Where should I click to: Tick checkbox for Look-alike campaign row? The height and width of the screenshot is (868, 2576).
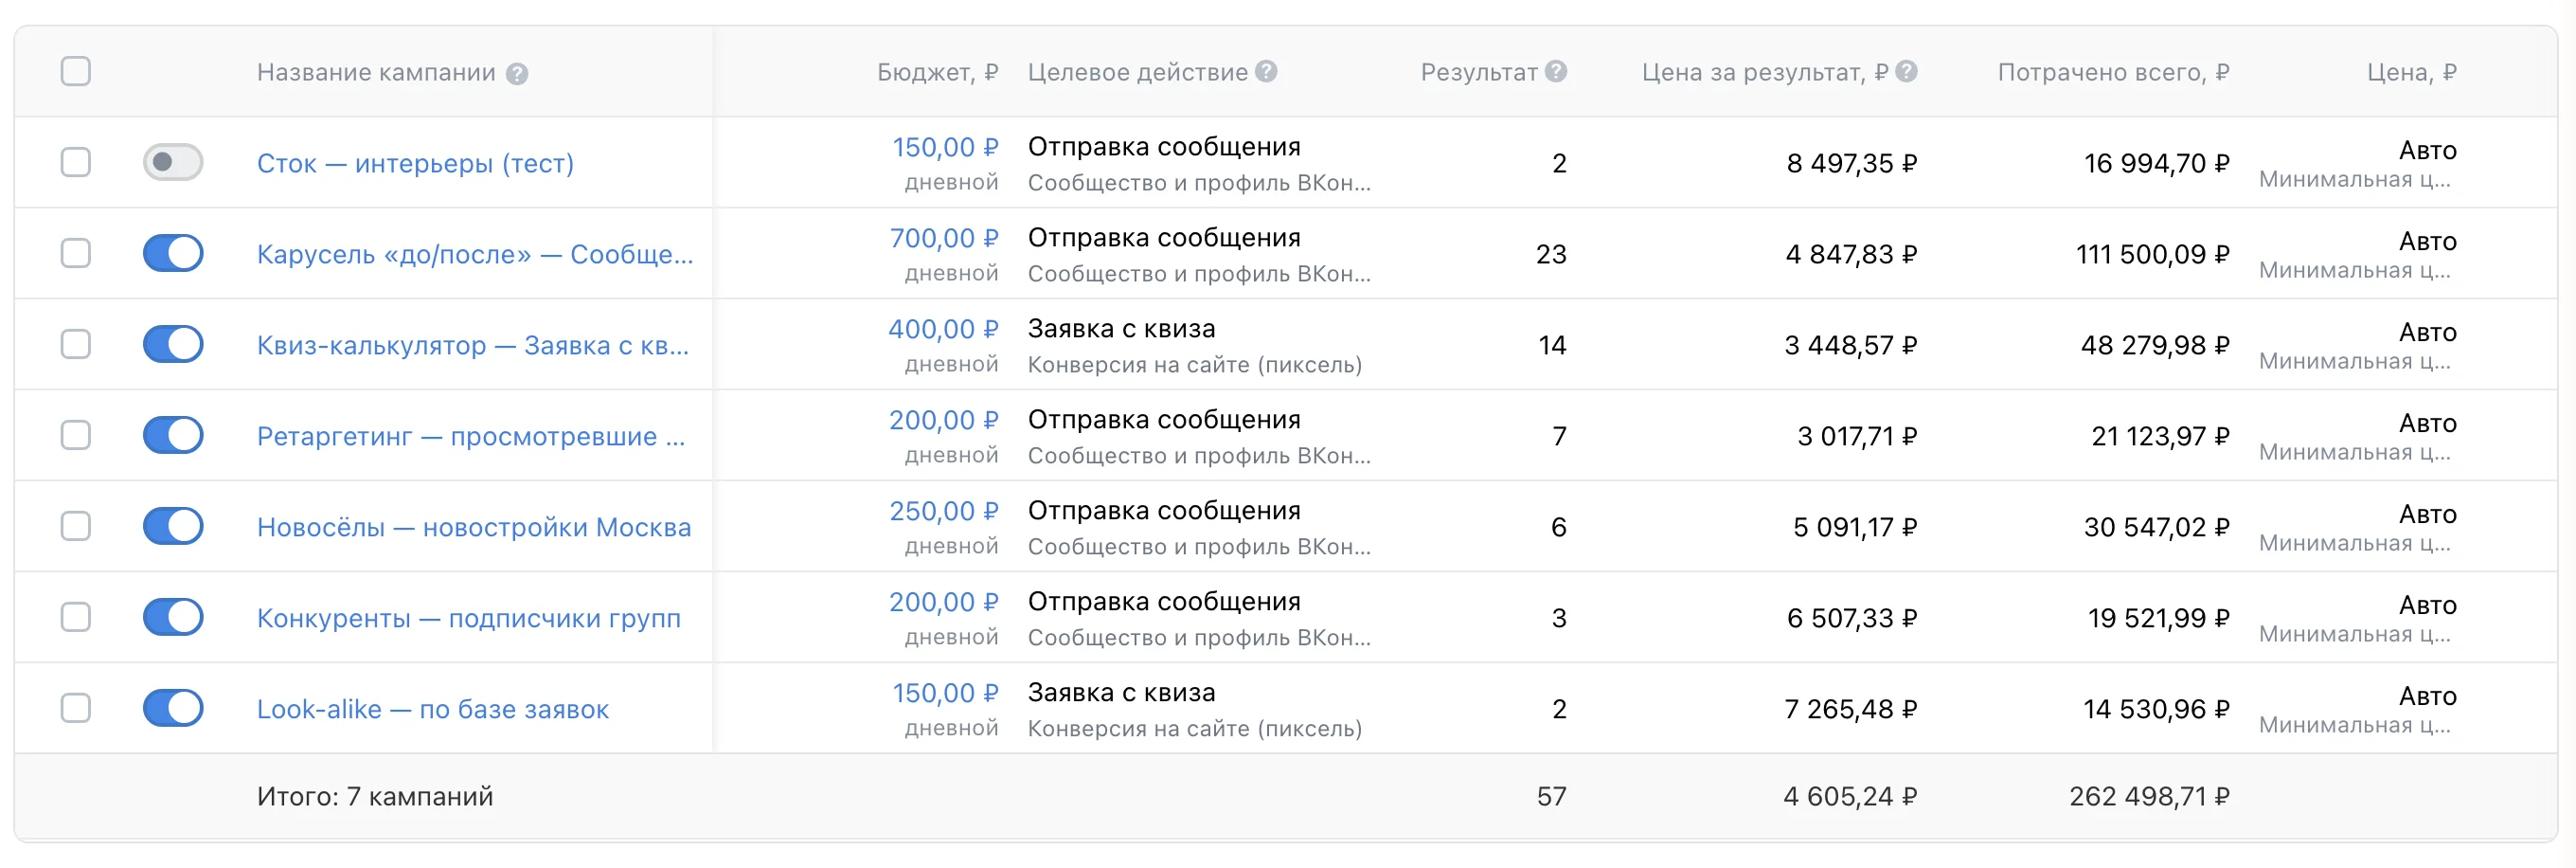[x=76, y=709]
